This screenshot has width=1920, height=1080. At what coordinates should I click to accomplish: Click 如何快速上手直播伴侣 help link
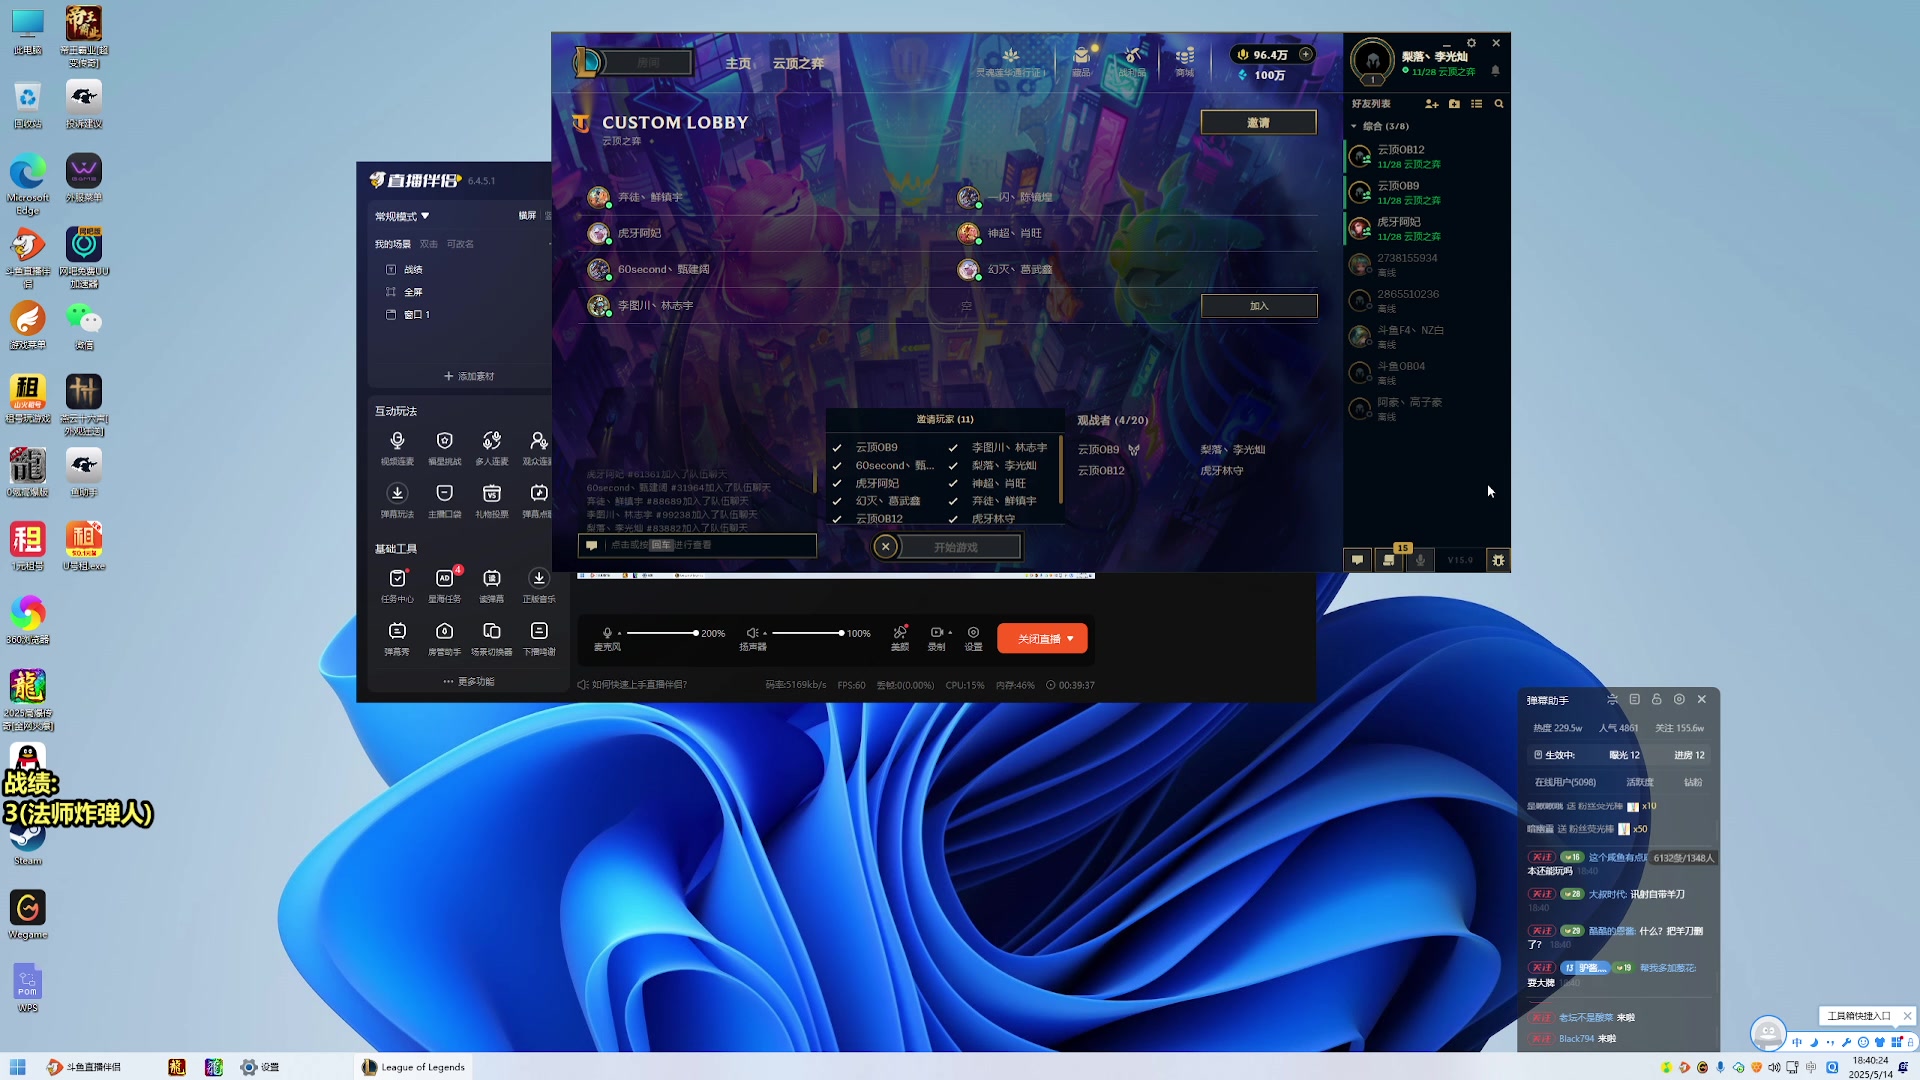pyautogui.click(x=633, y=686)
